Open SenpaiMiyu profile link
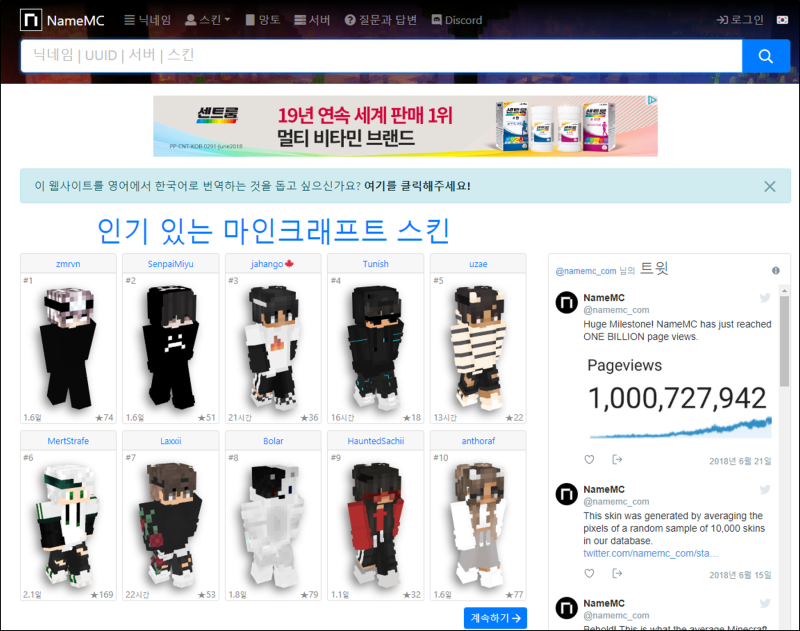The width and height of the screenshot is (800, 631). tap(170, 264)
